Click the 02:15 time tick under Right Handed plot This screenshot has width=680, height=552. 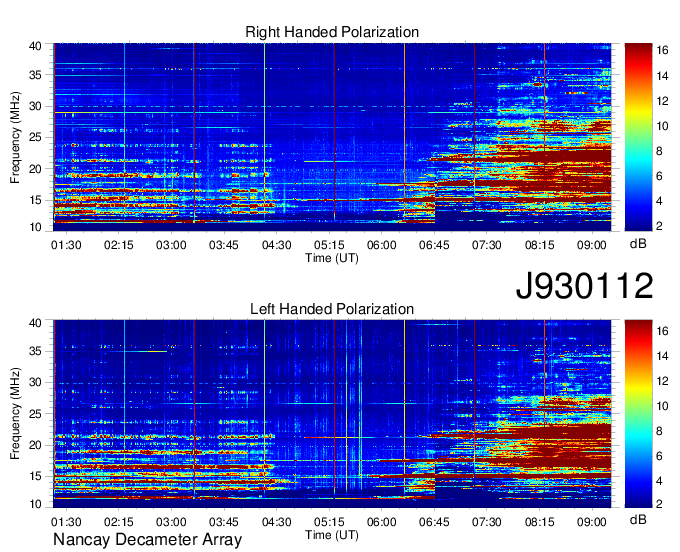tap(118, 245)
